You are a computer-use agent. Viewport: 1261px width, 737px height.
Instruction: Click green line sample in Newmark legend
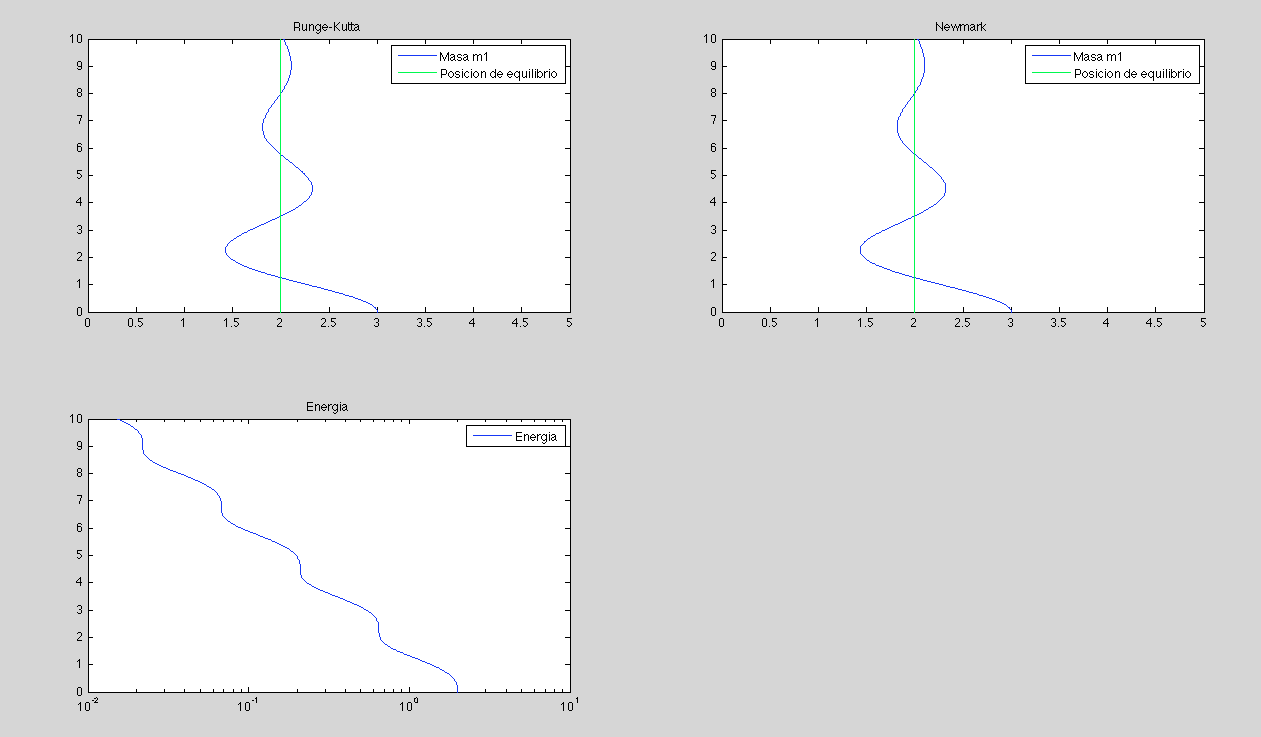tap(1049, 74)
